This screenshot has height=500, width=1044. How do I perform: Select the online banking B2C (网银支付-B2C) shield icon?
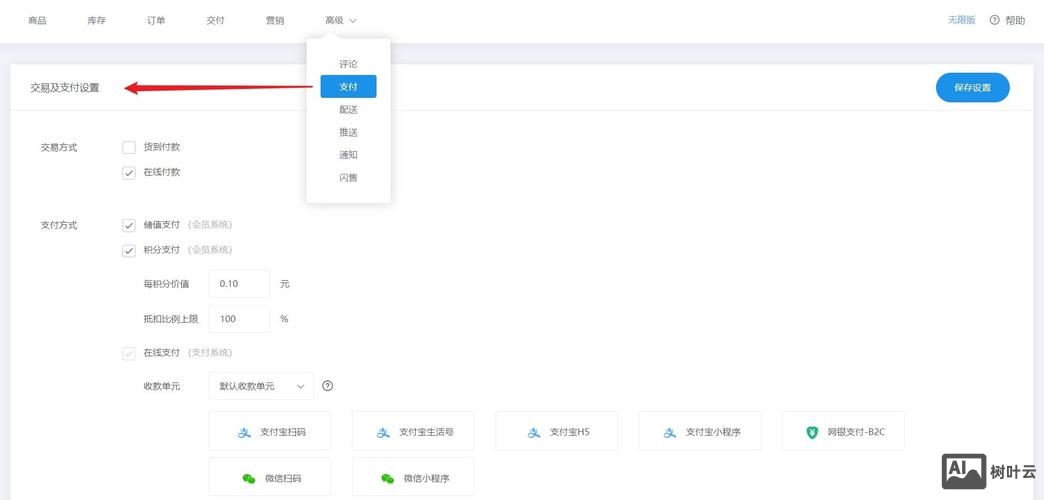[x=812, y=432]
